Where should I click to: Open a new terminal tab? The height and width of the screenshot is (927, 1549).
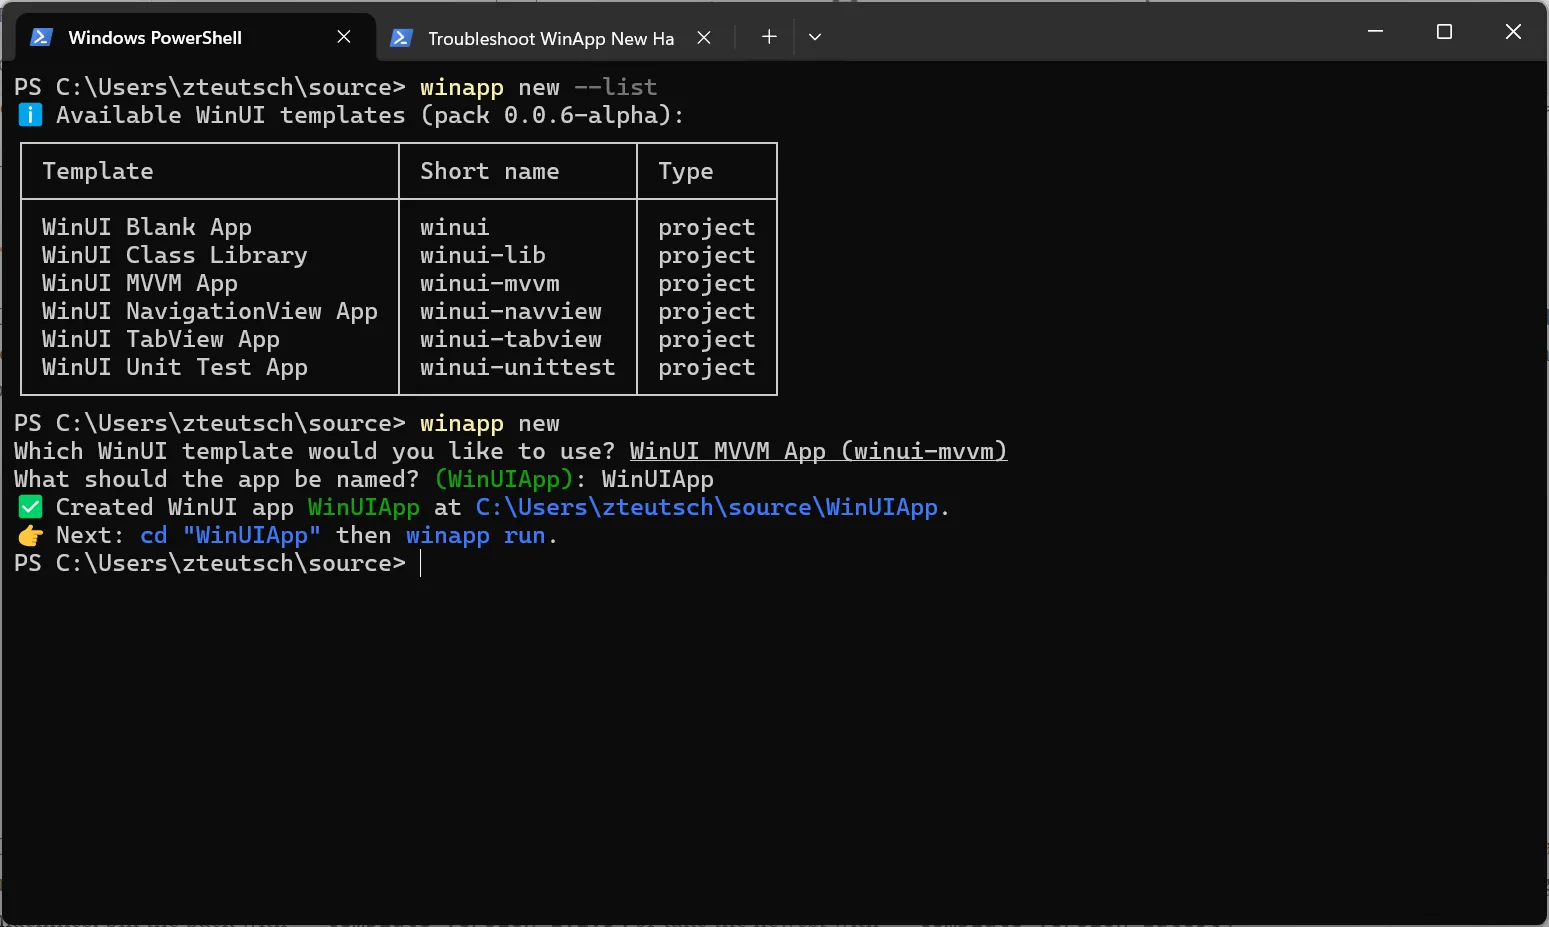pyautogui.click(x=769, y=37)
